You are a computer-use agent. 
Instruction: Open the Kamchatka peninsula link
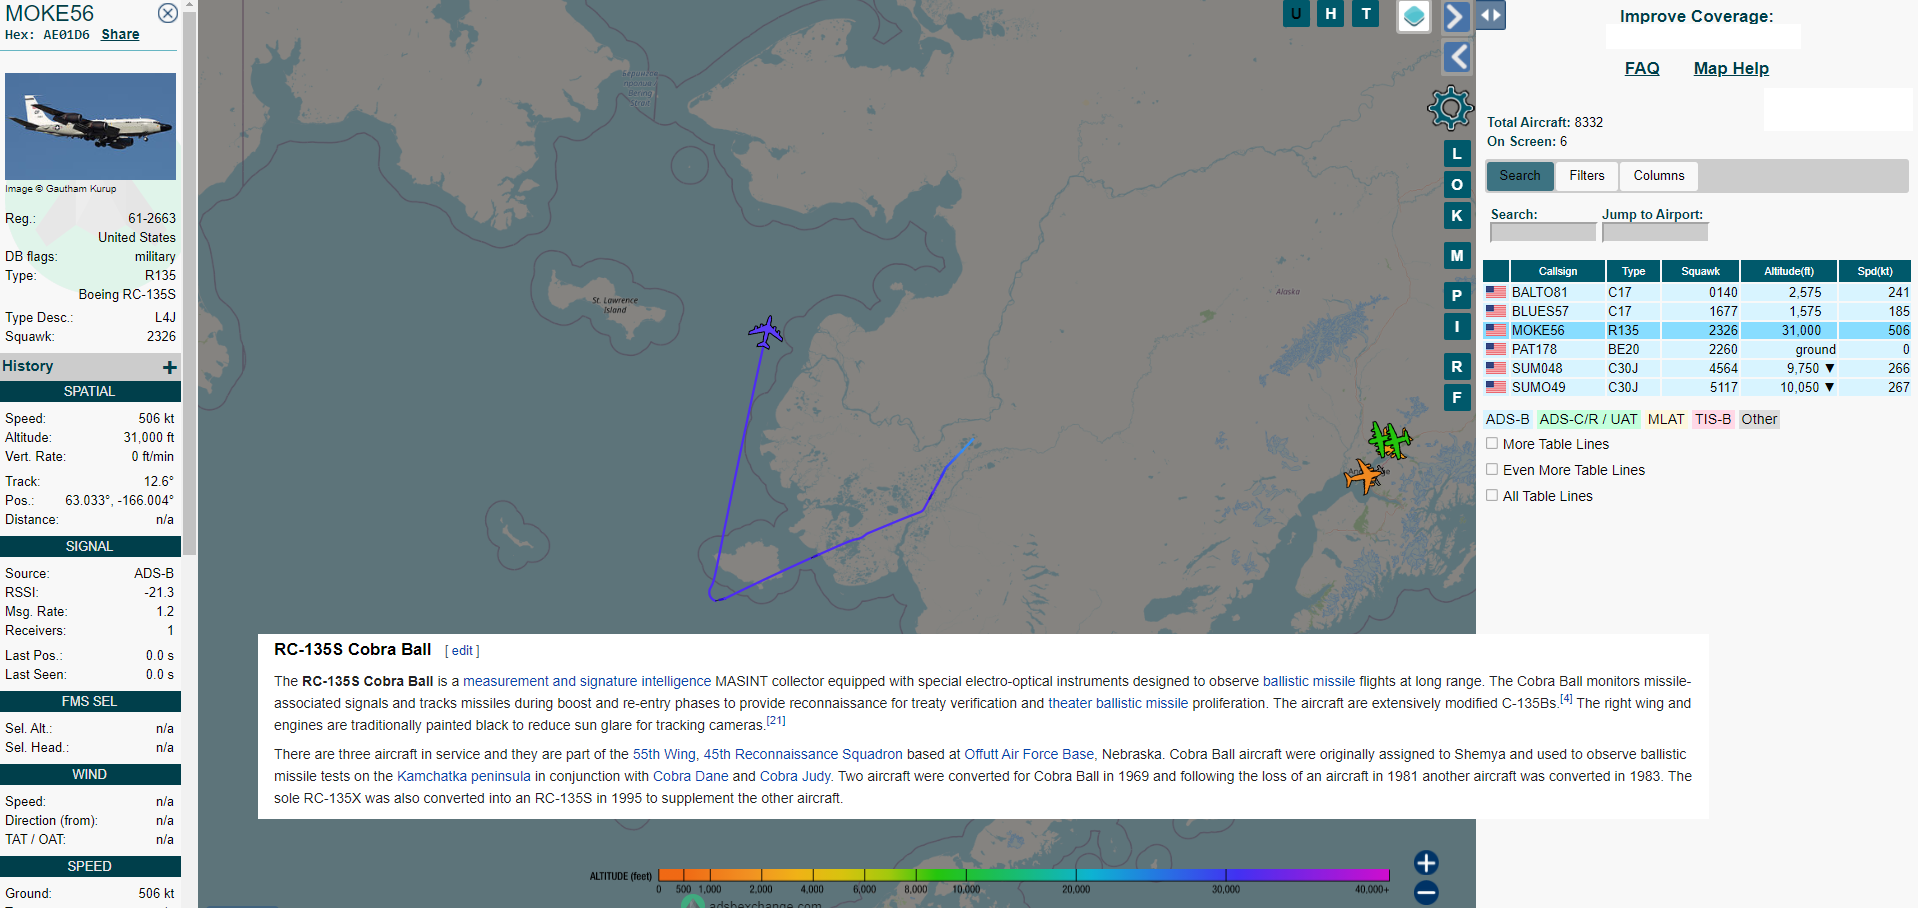464,776
